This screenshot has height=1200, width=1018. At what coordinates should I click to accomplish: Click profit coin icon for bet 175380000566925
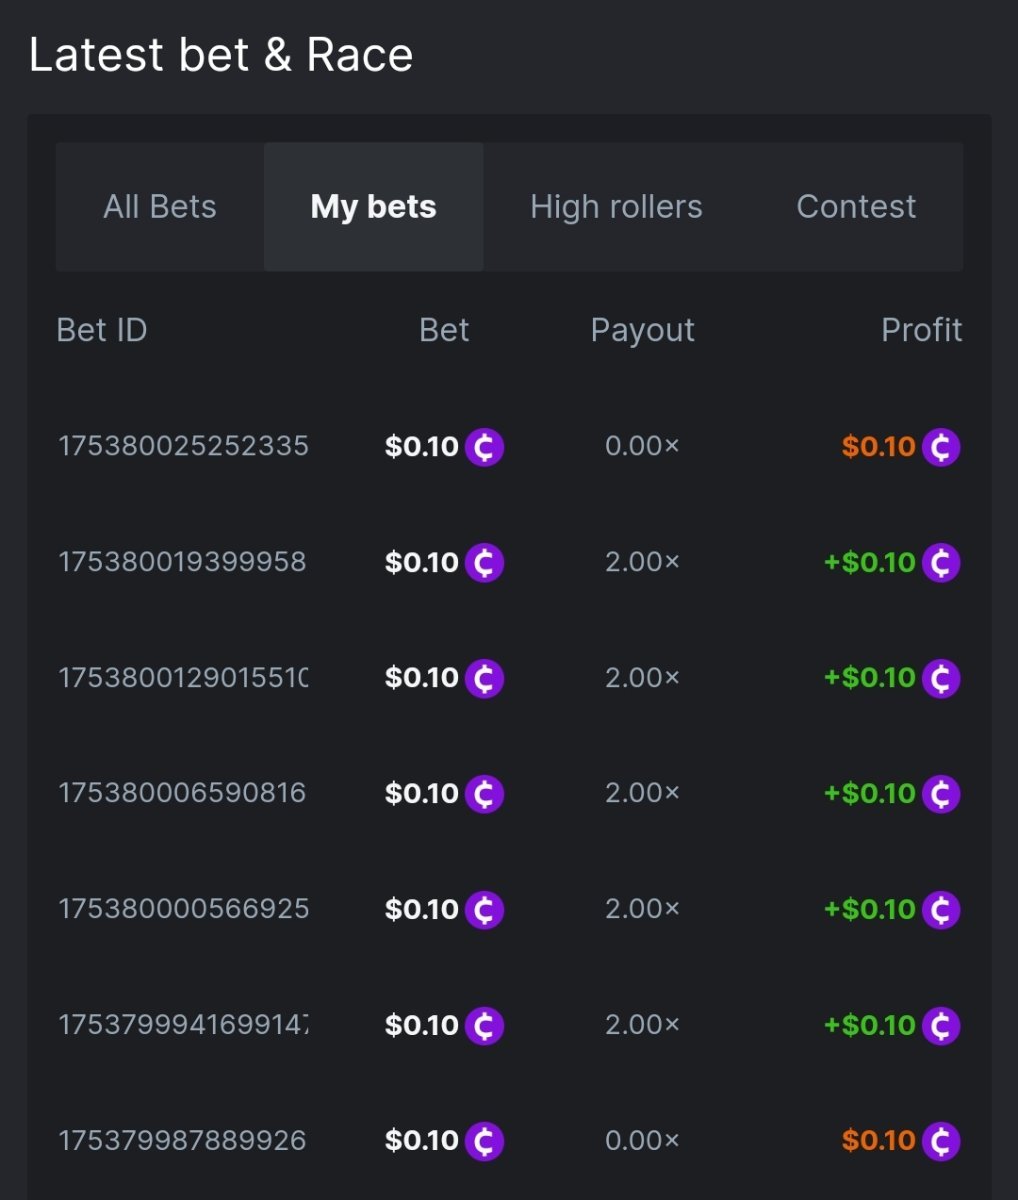click(x=941, y=910)
